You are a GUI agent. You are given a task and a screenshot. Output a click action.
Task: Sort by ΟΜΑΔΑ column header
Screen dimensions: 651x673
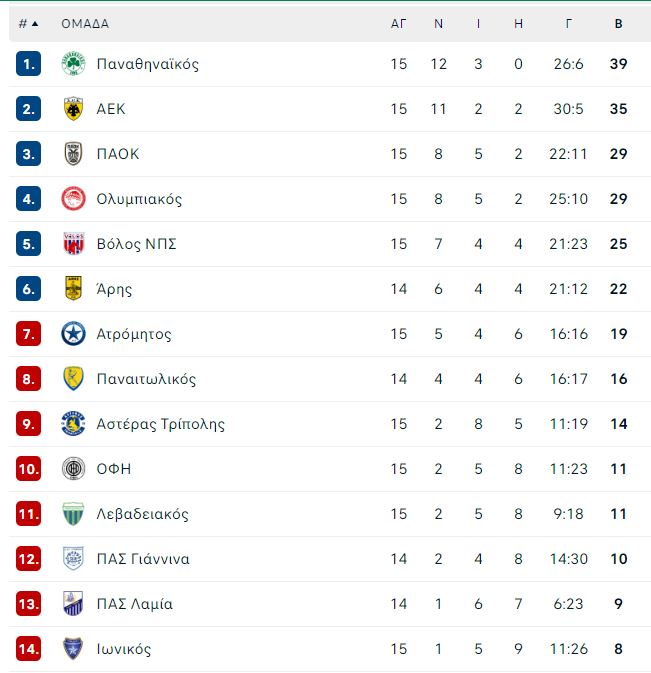85,24
